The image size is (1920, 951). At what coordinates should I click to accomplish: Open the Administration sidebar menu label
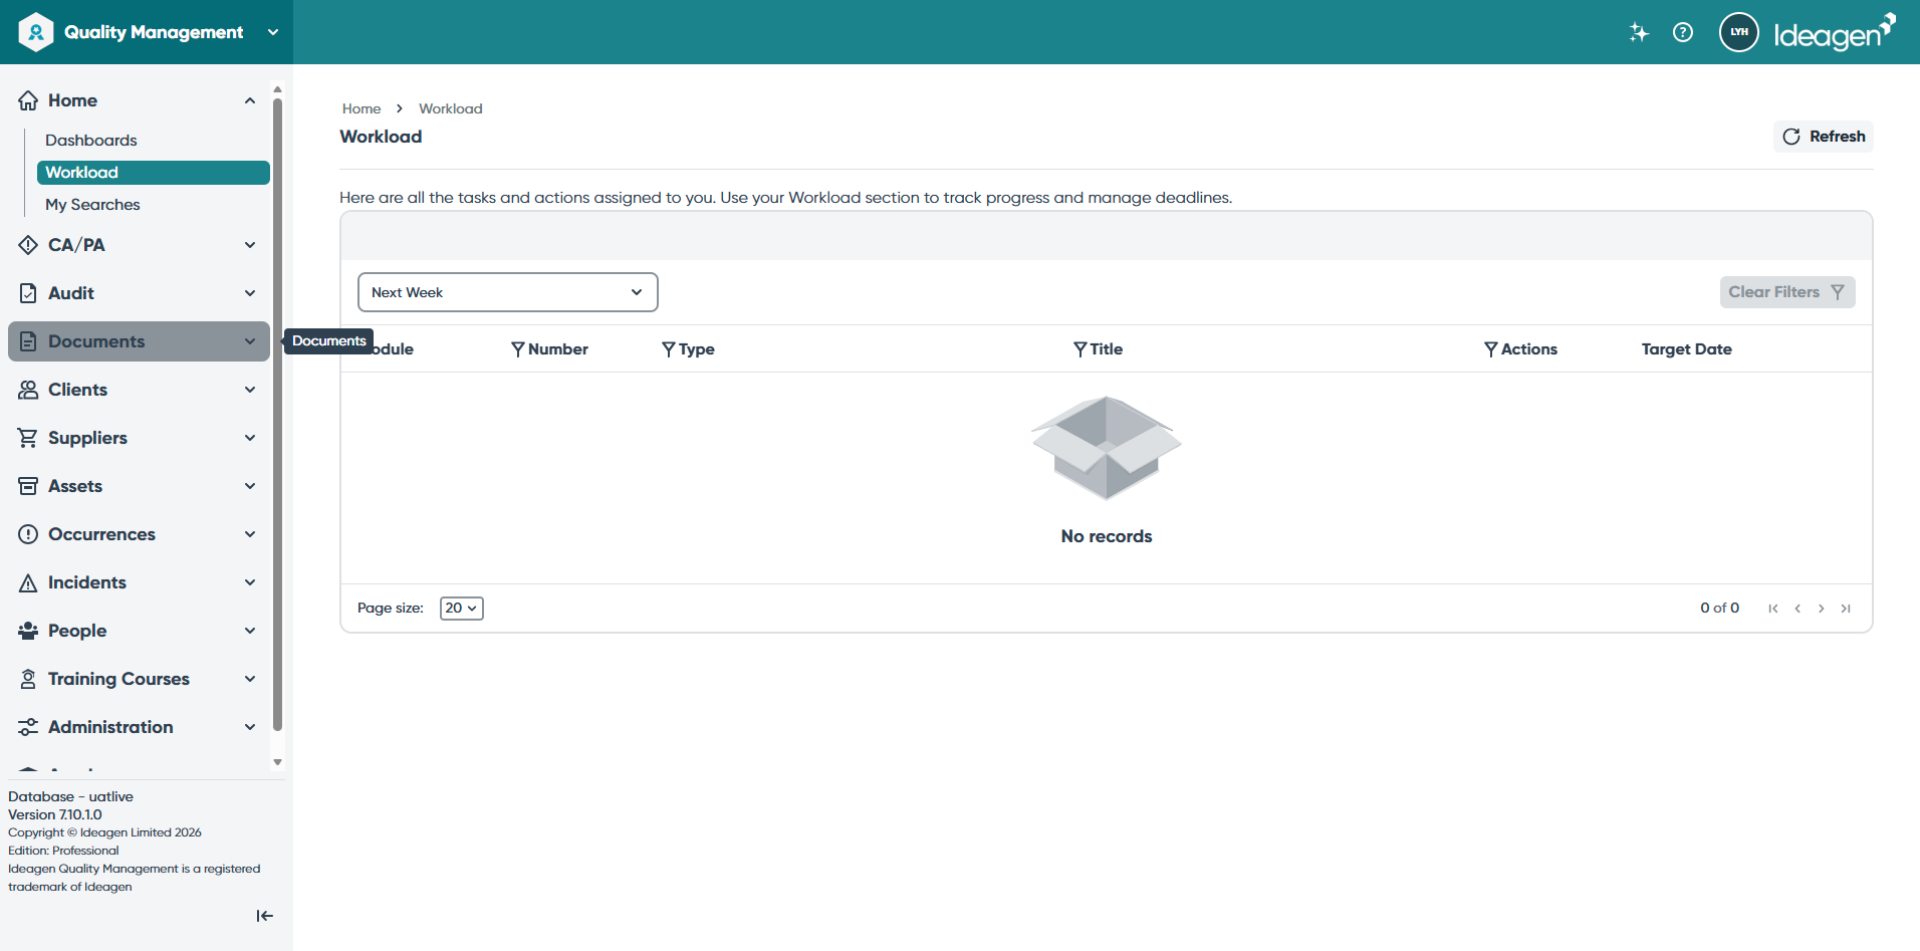(x=111, y=727)
